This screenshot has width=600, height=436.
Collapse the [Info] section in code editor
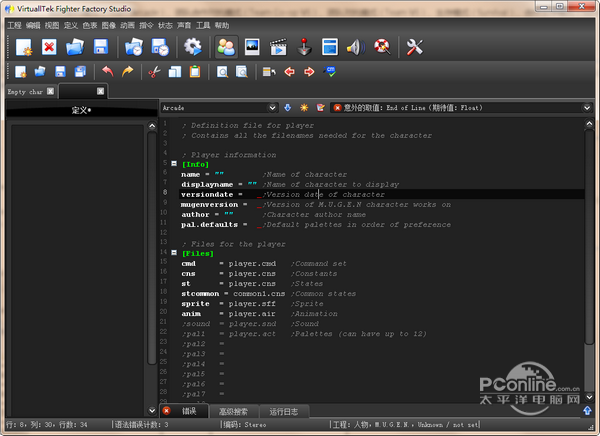[x=174, y=164]
